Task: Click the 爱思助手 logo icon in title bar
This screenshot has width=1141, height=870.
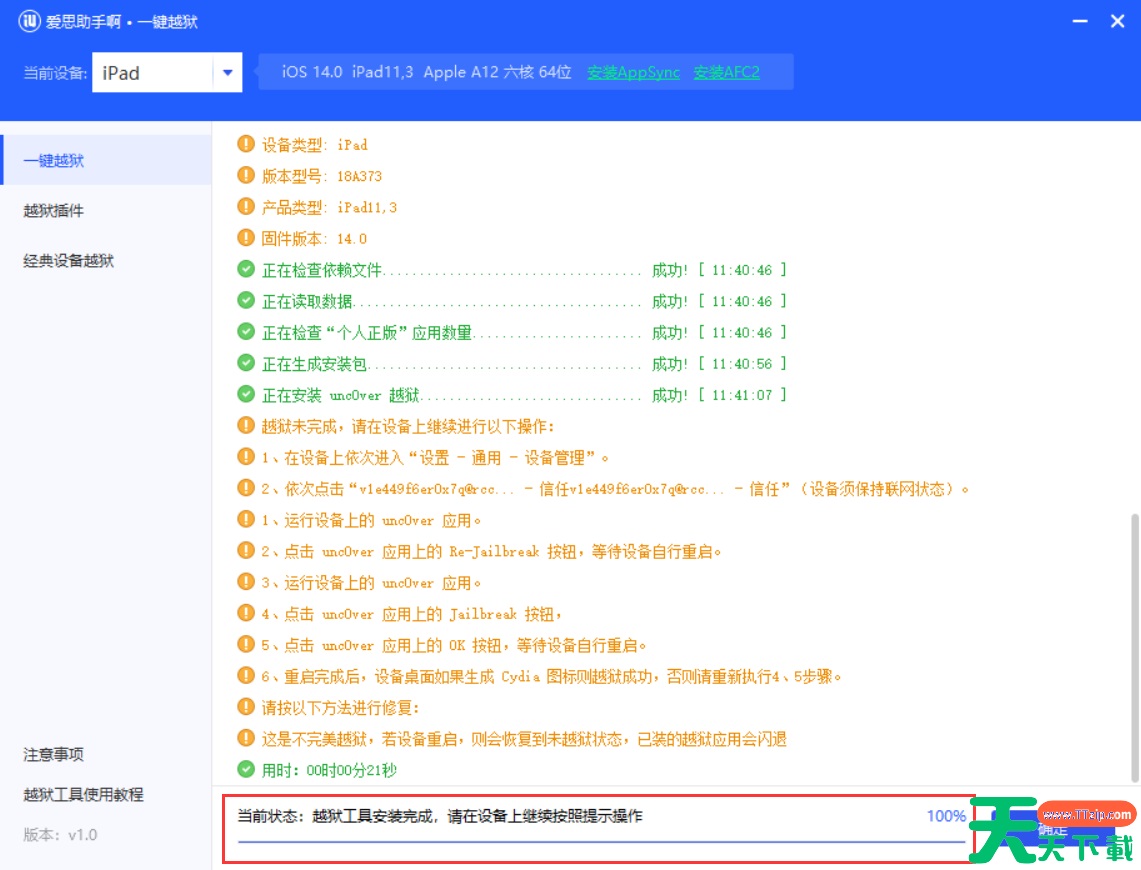Action: click(x=30, y=21)
